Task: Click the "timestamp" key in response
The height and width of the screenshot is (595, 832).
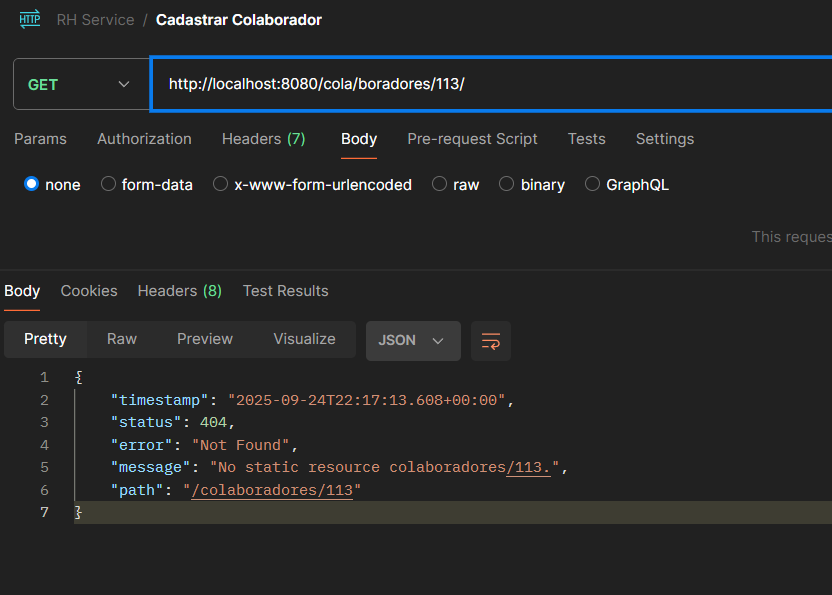Action: pos(159,400)
